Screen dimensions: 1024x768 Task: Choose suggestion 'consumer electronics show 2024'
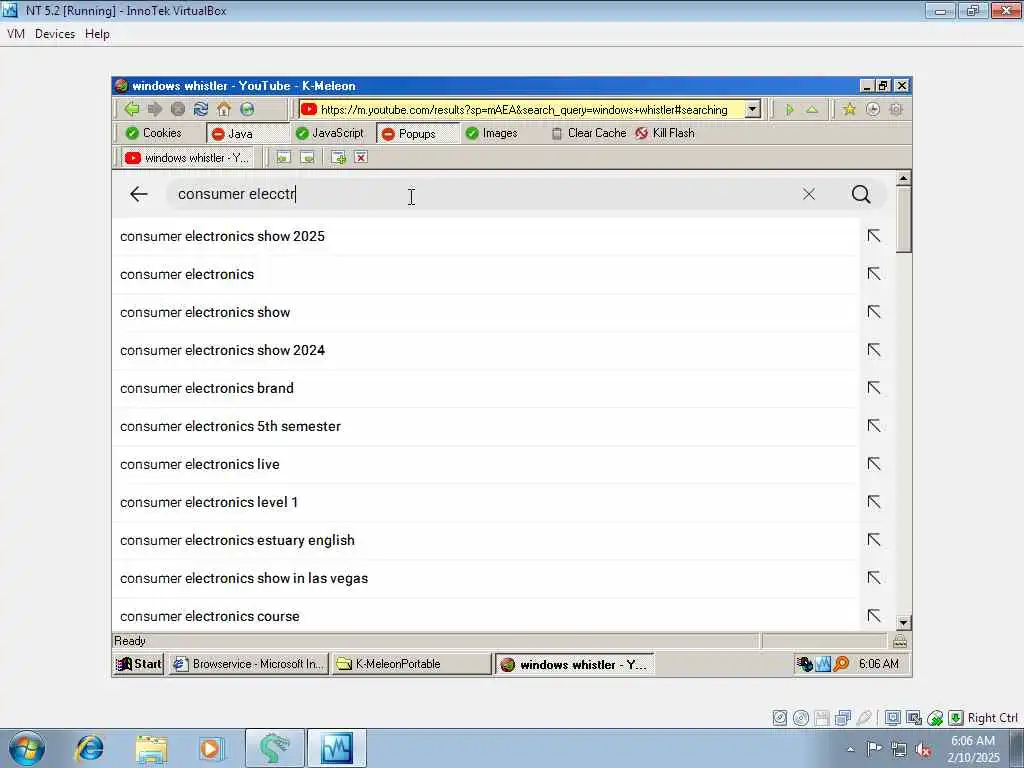[x=485, y=350]
